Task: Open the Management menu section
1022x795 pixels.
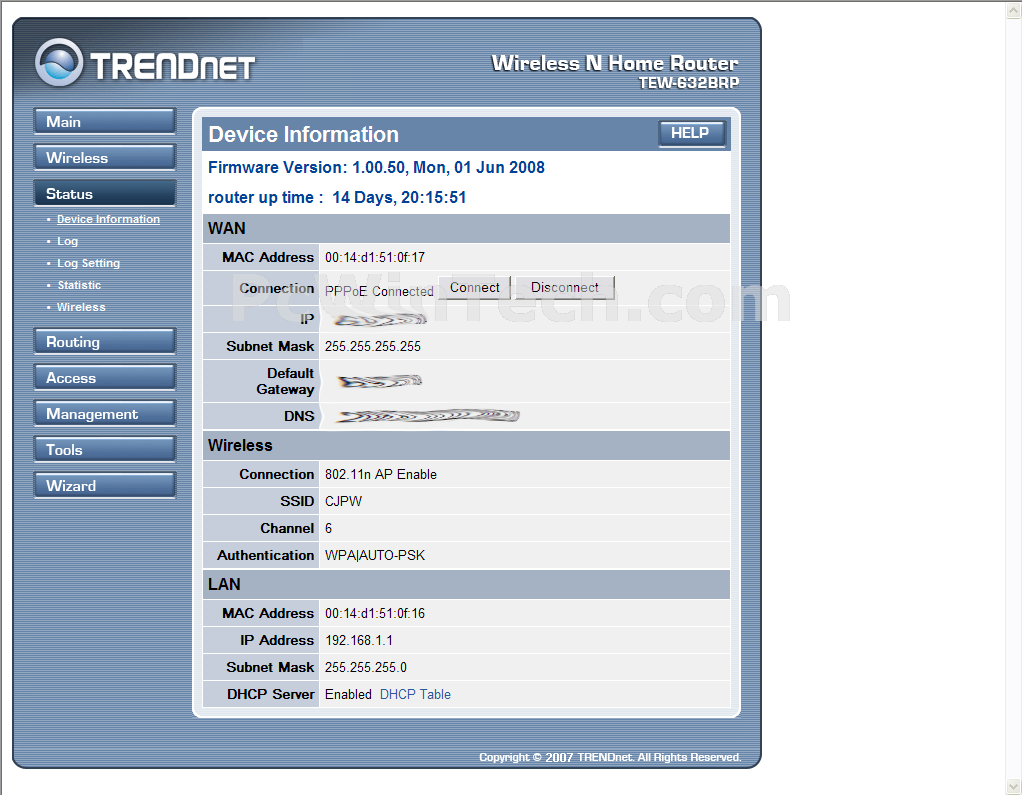Action: point(105,413)
